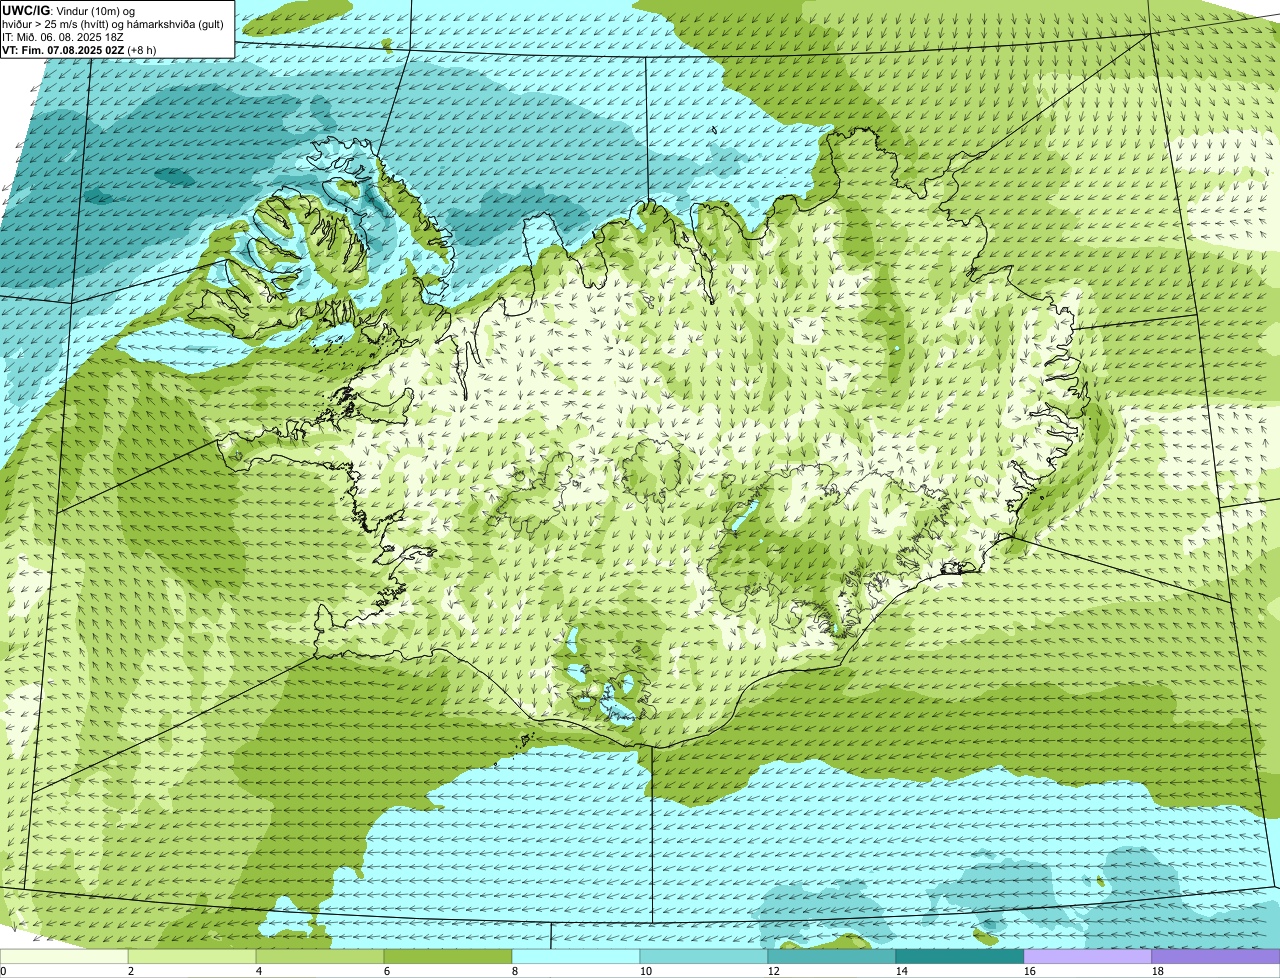The width and height of the screenshot is (1280, 978).
Task: Click the '14' label on the color scale
Action: (x=901, y=971)
